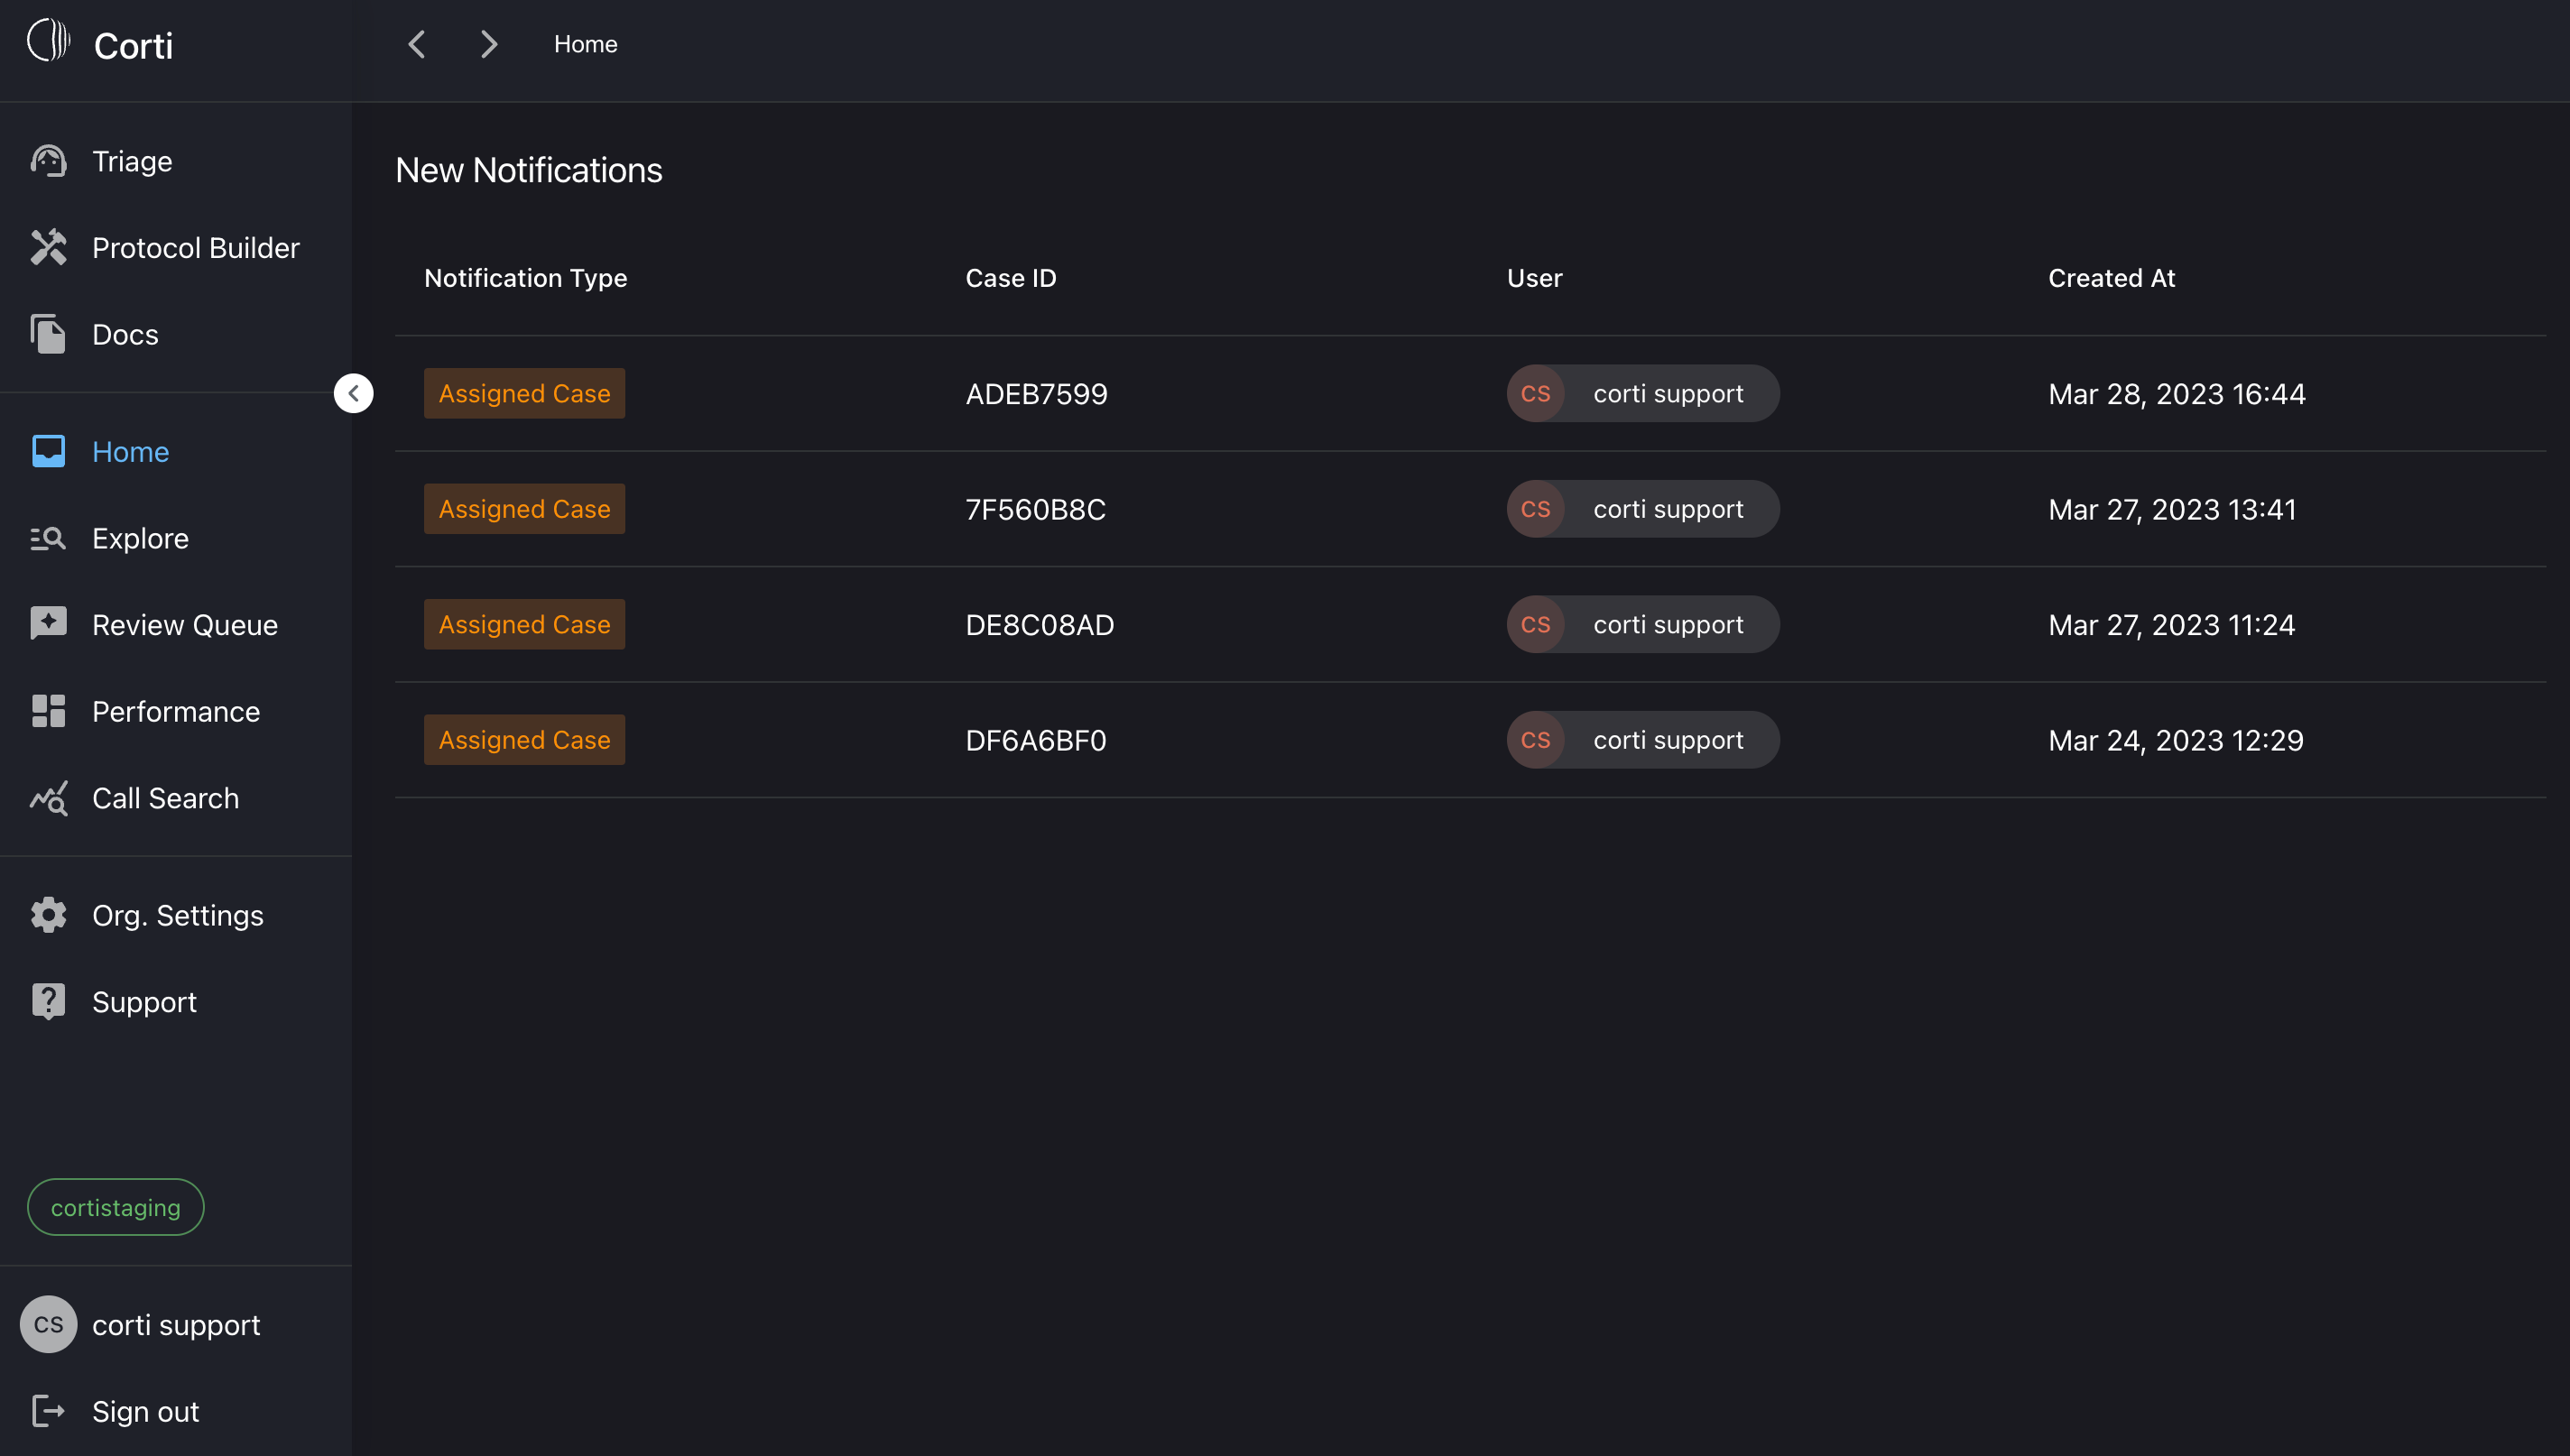Select Home in the sidebar menu
This screenshot has width=2570, height=1456.
click(130, 451)
